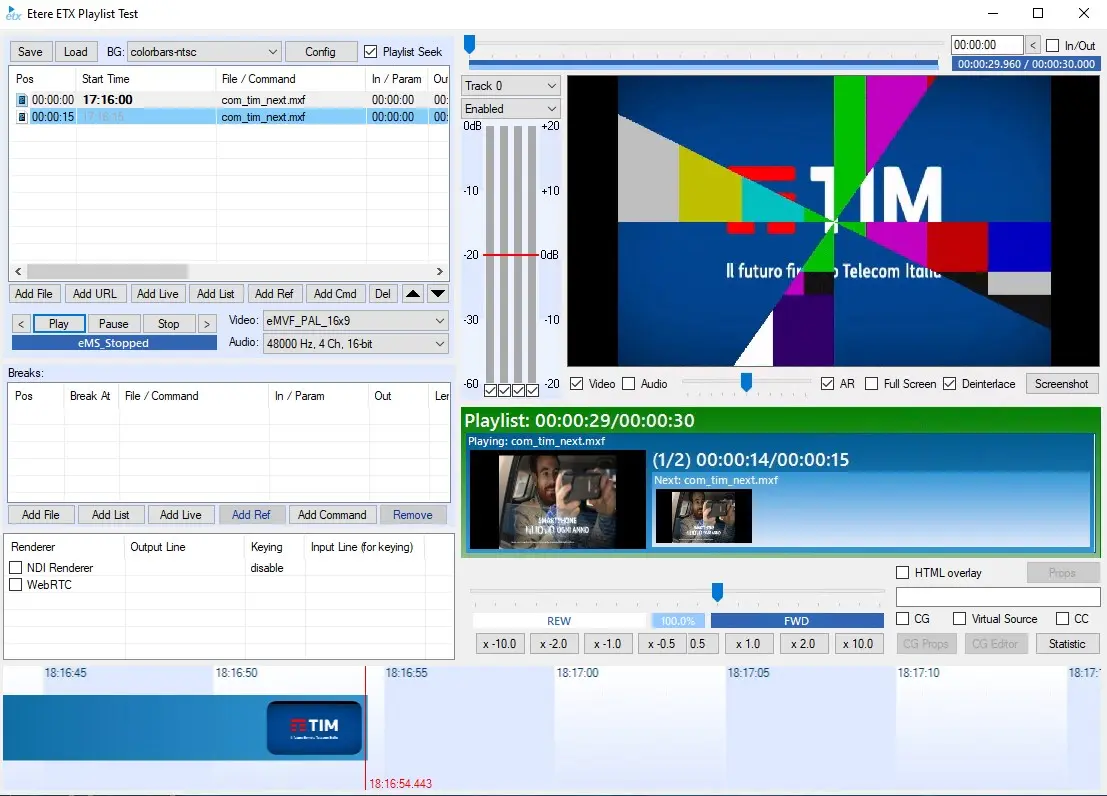Viewport: 1107px width, 796px height.
Task: Click file icon of first playlist row
Action: point(22,100)
